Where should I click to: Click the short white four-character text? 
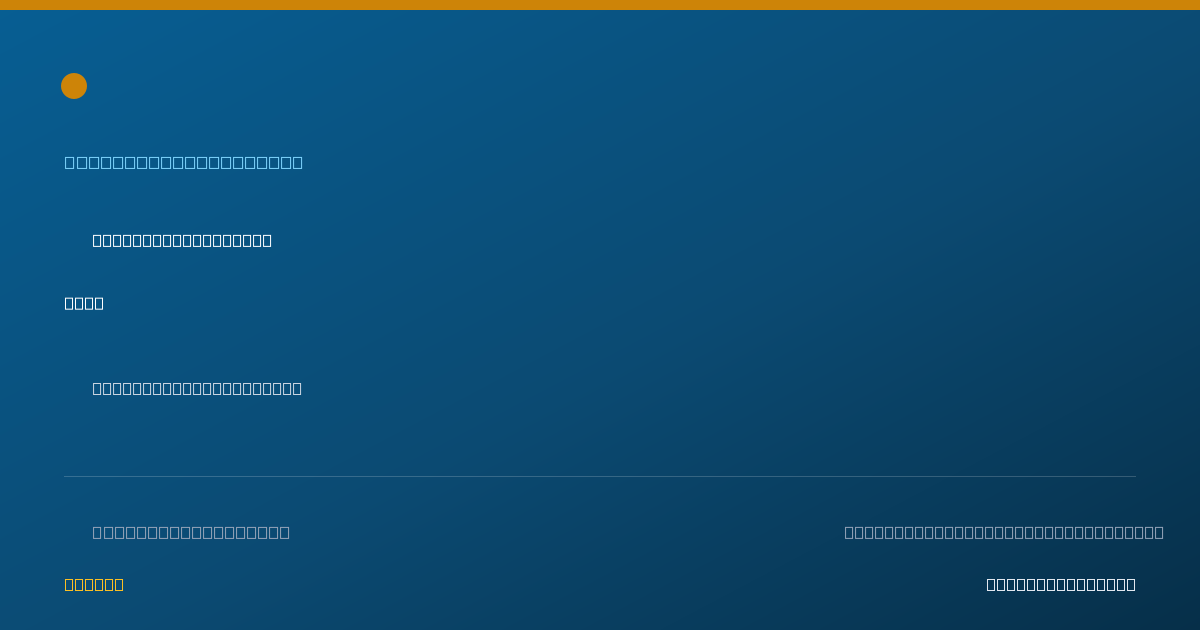[84, 303]
